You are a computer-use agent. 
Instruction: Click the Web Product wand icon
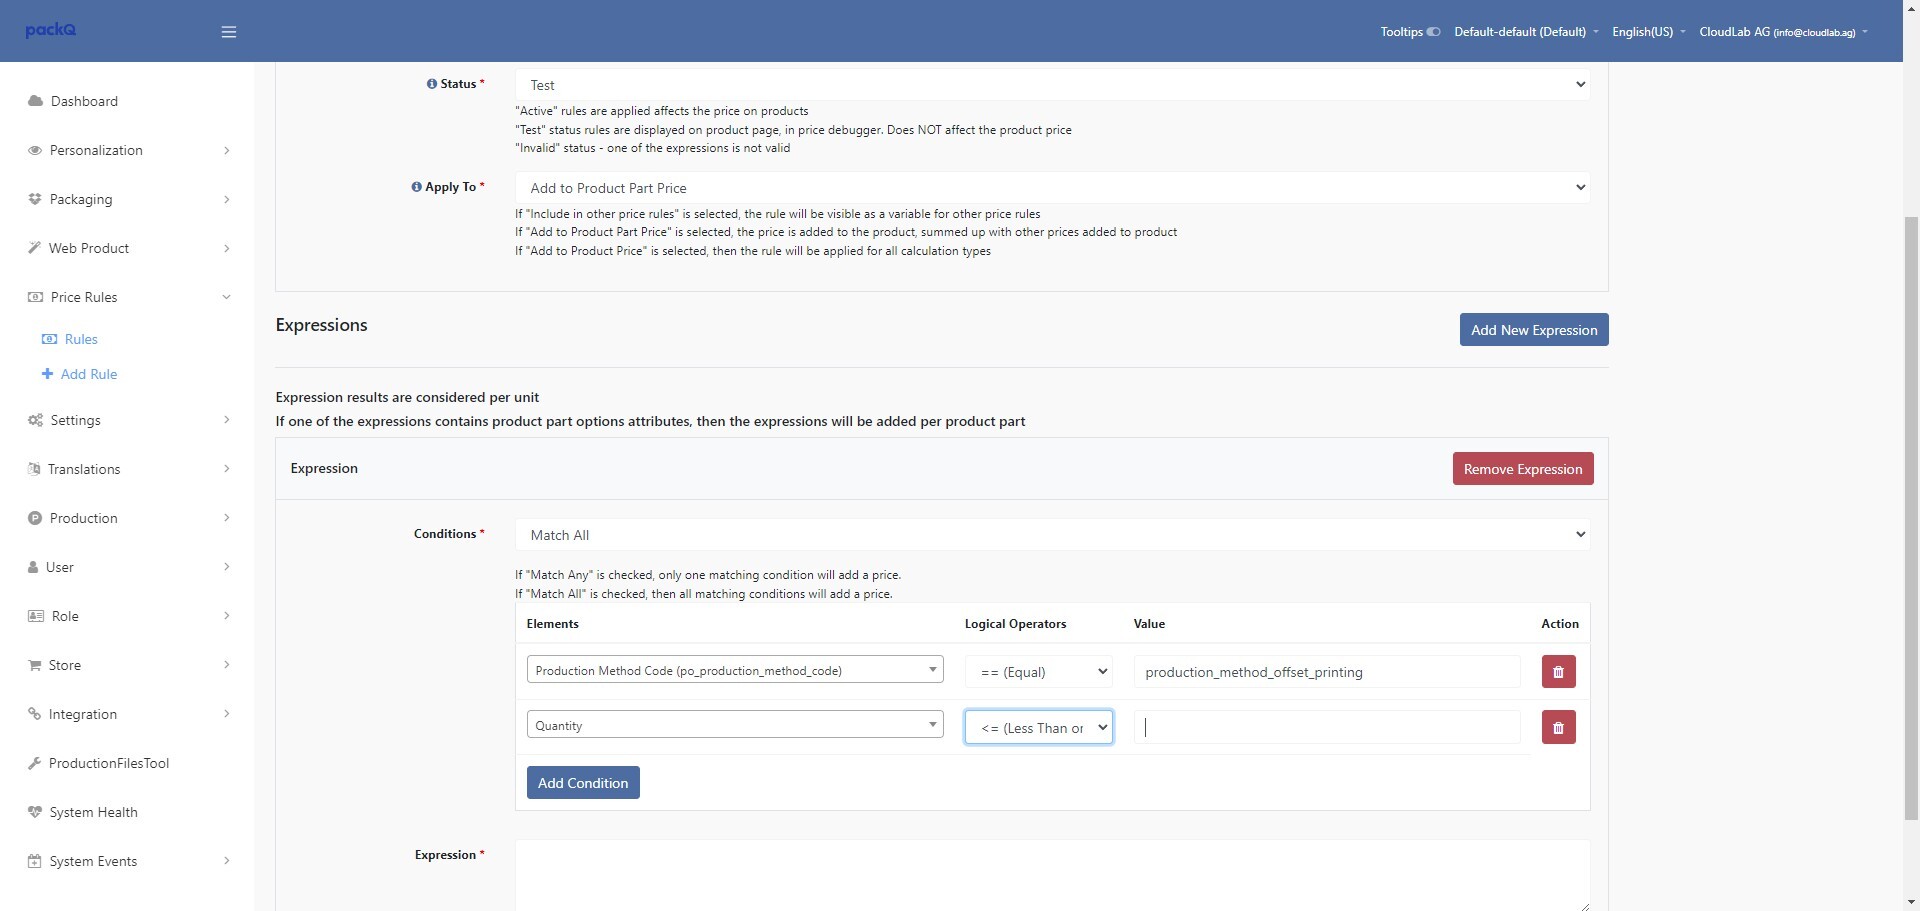35,248
